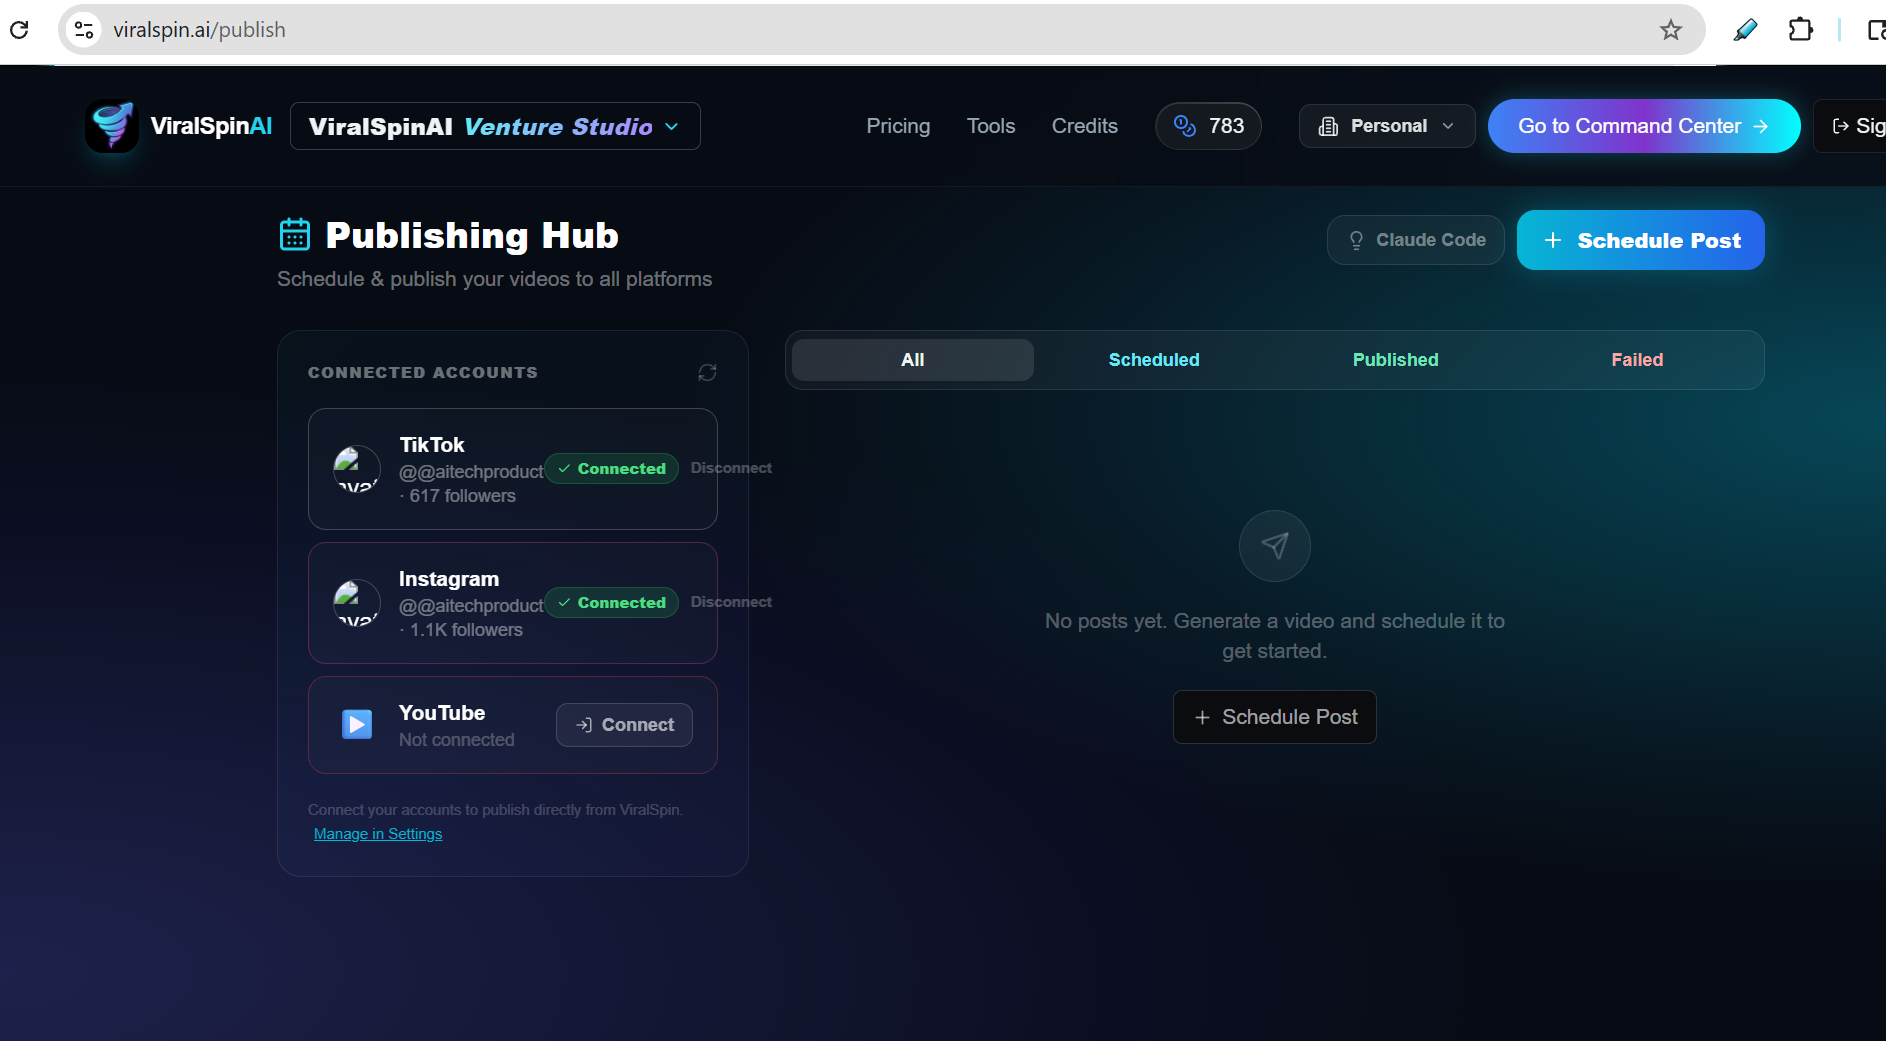Switch to the Failed tab
The image size is (1886, 1041).
click(x=1637, y=360)
